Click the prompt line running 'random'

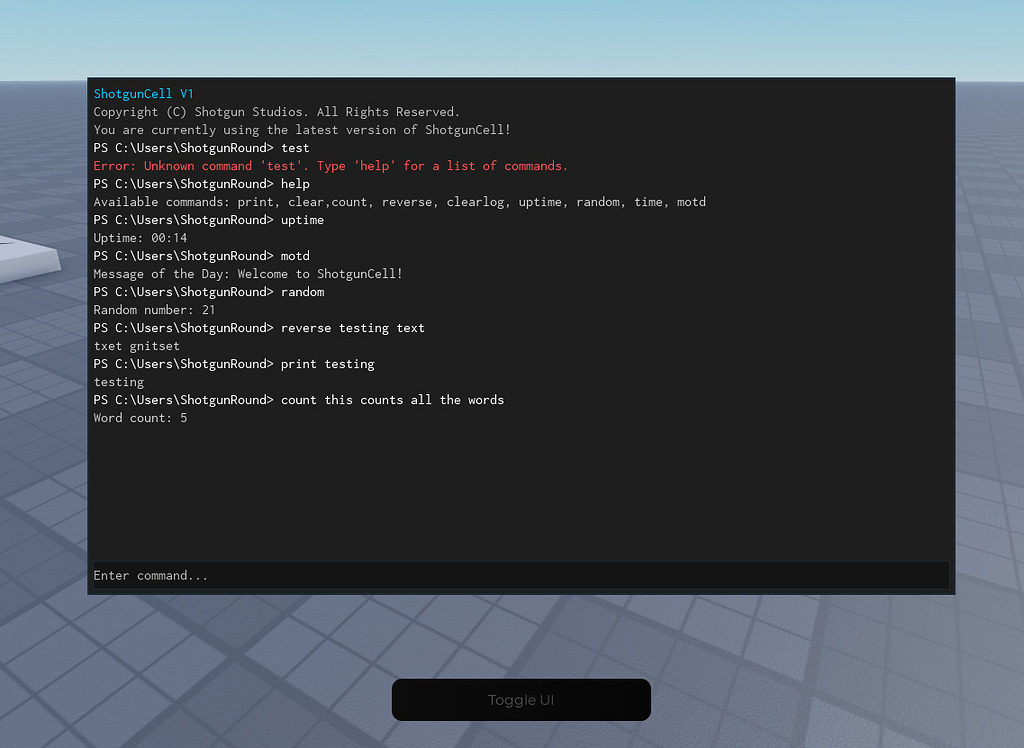(209, 292)
